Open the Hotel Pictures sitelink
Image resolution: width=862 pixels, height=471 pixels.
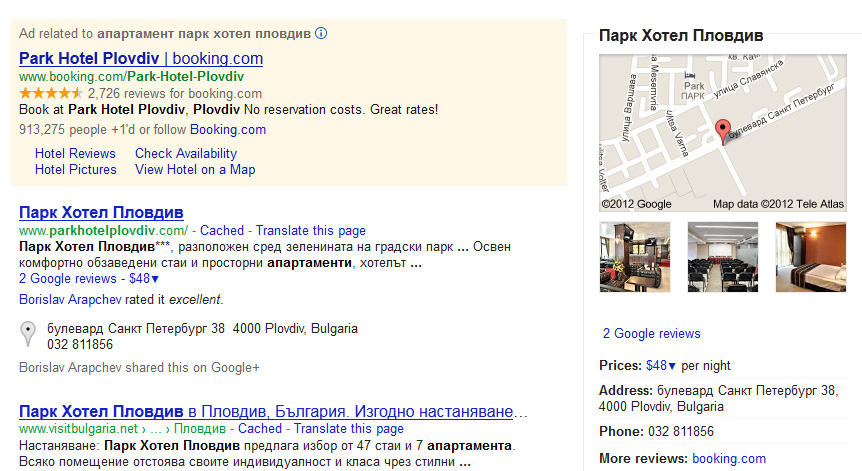click(76, 169)
